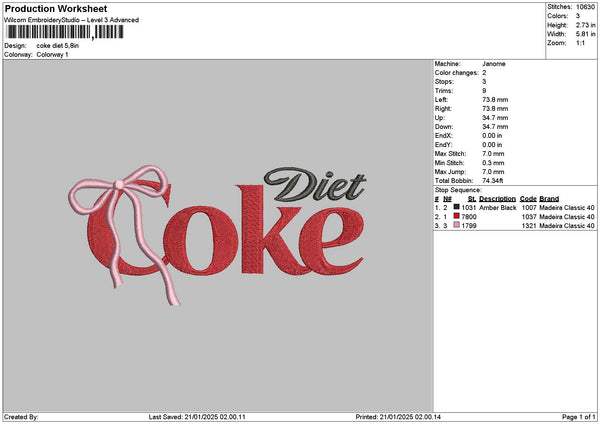Click thread code '1037'
The width and height of the screenshot is (600, 424).
point(529,217)
